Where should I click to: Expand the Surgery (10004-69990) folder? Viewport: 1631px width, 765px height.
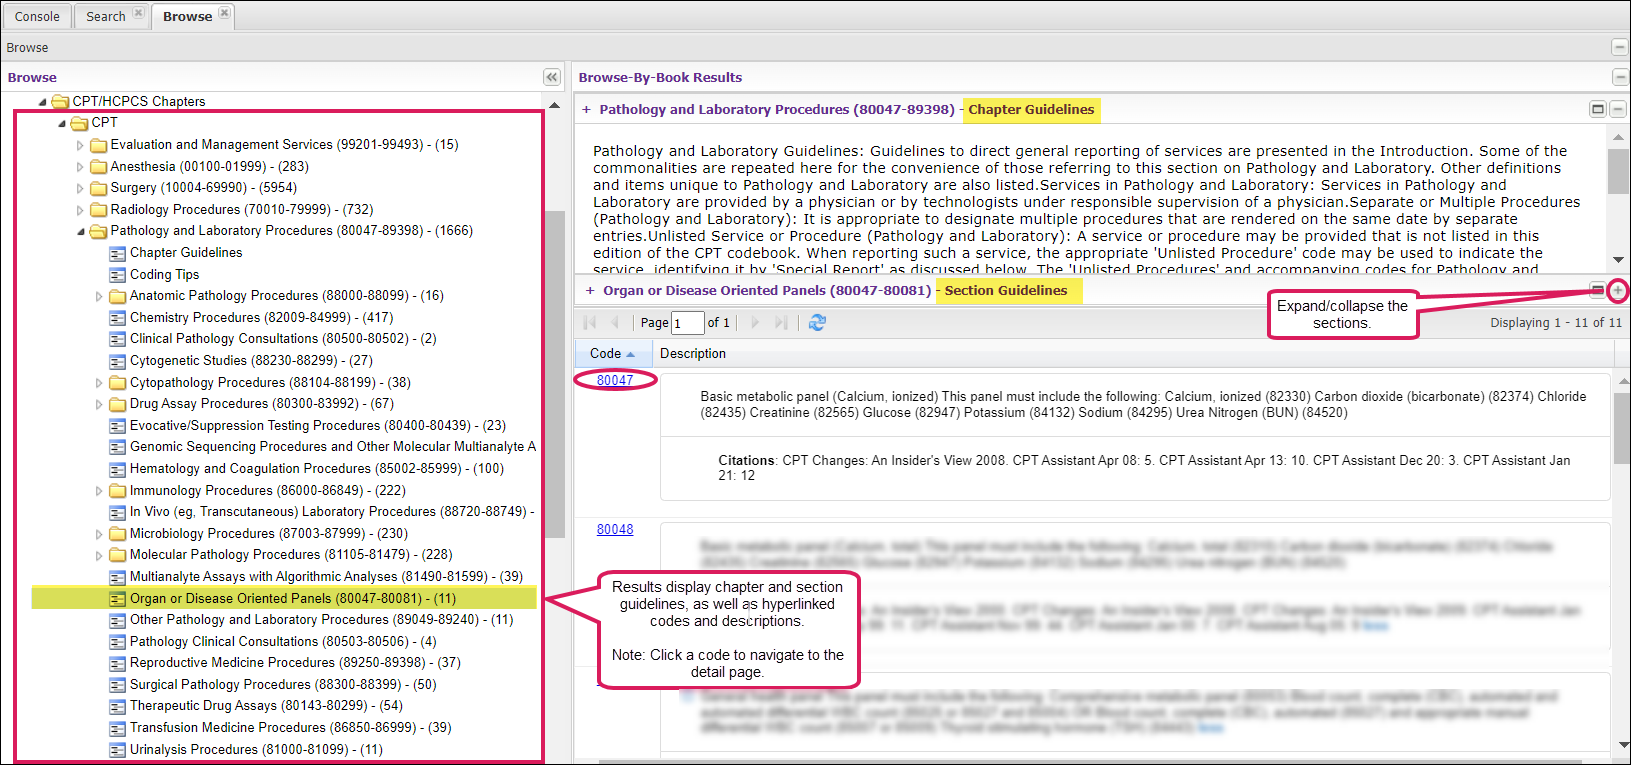tap(80, 188)
